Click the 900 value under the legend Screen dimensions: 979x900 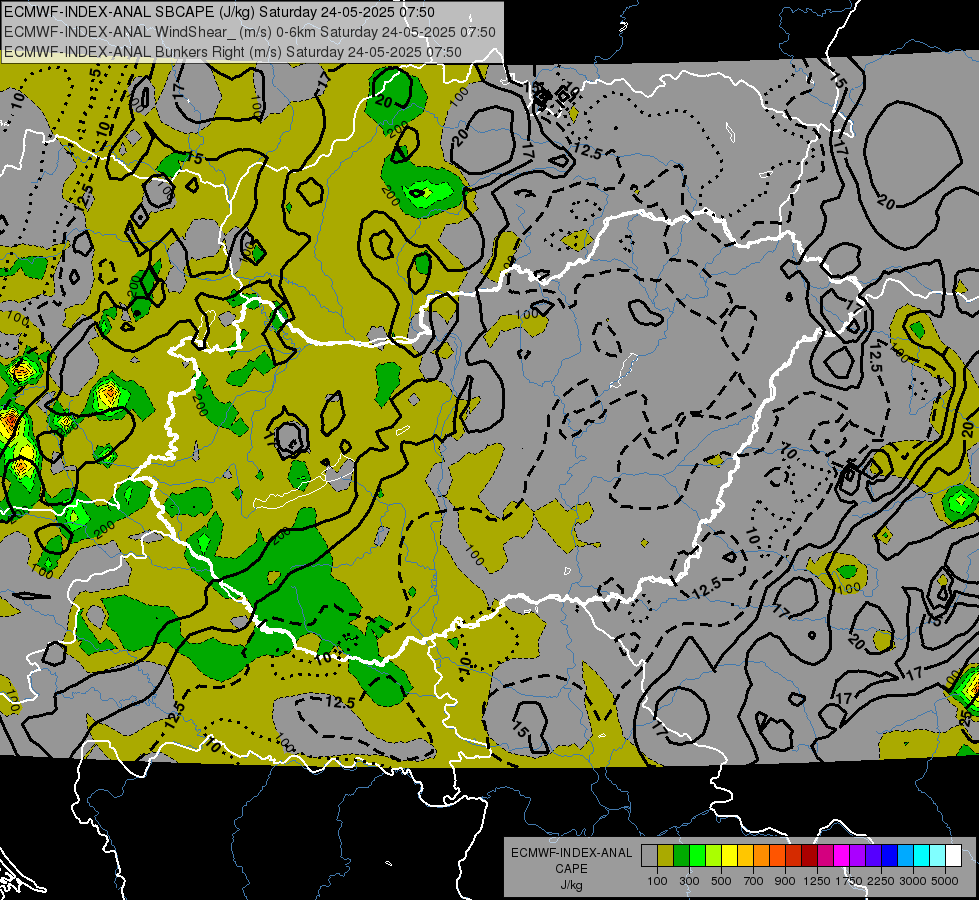coord(785,881)
